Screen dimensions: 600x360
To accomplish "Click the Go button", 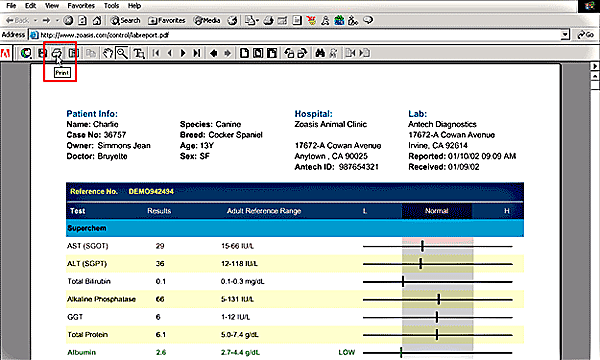I will point(585,35).
